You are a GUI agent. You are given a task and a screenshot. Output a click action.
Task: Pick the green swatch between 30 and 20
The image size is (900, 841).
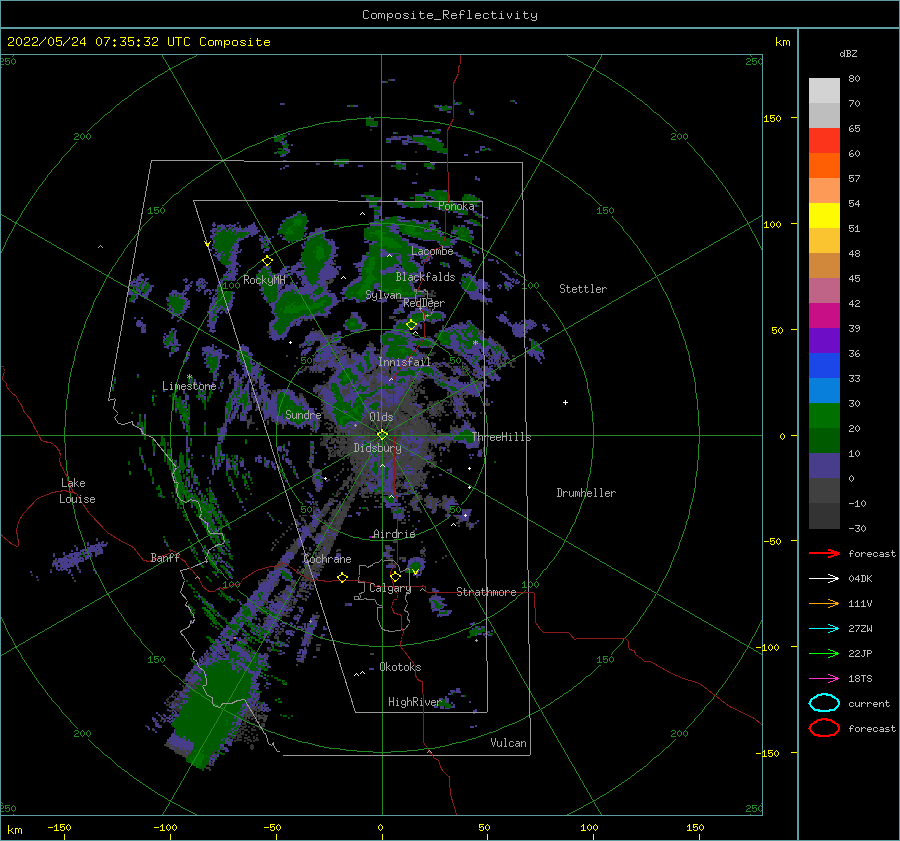(824, 416)
